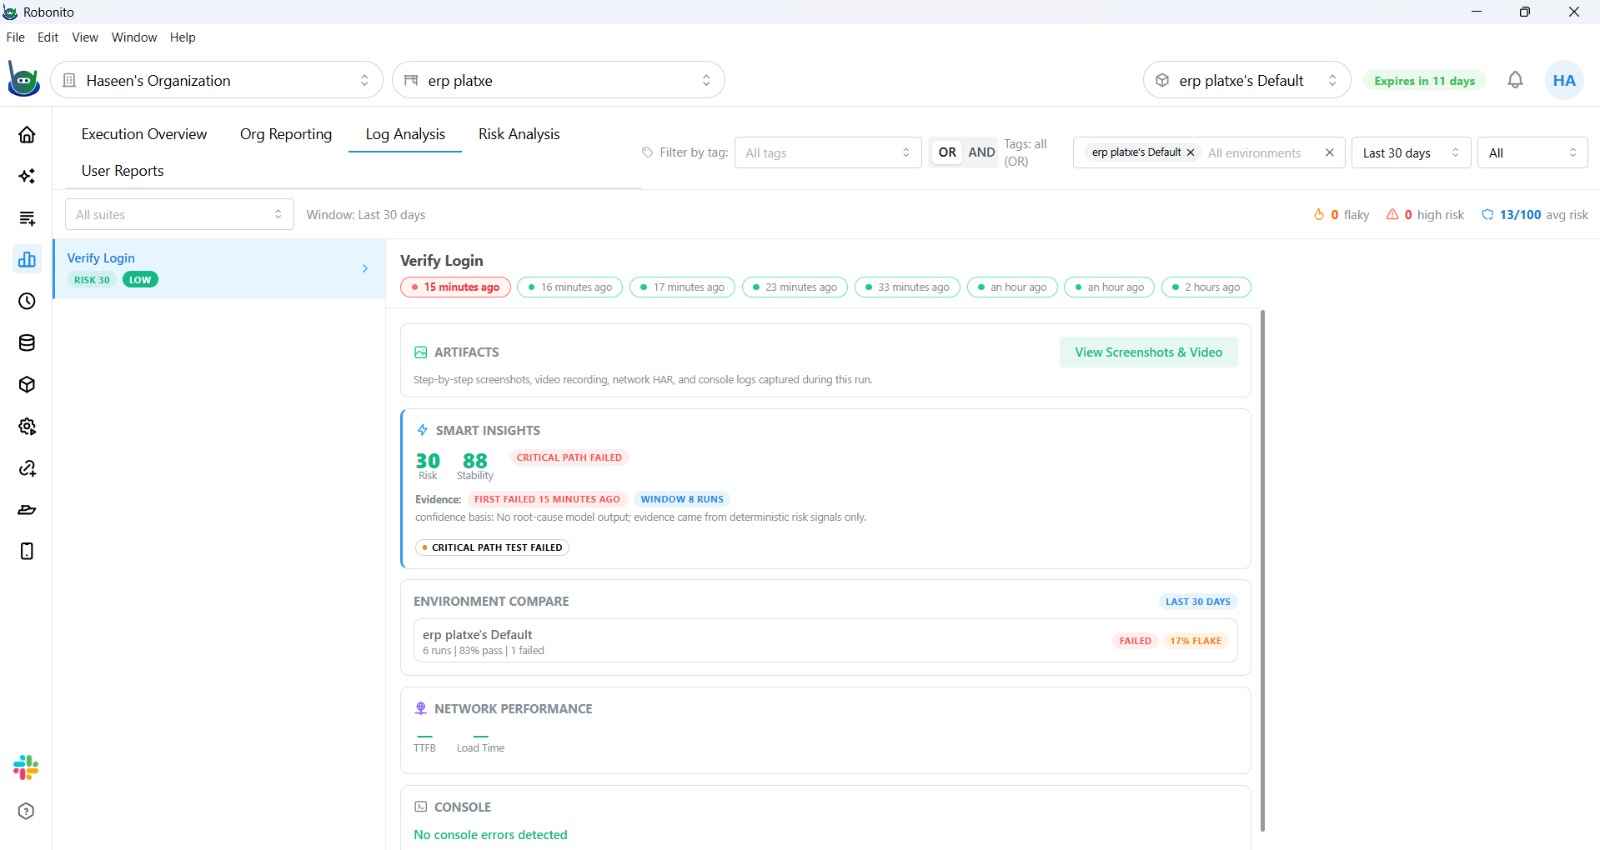
Task: Click the CRITICAL PATH FAILED badge
Action: pos(569,457)
